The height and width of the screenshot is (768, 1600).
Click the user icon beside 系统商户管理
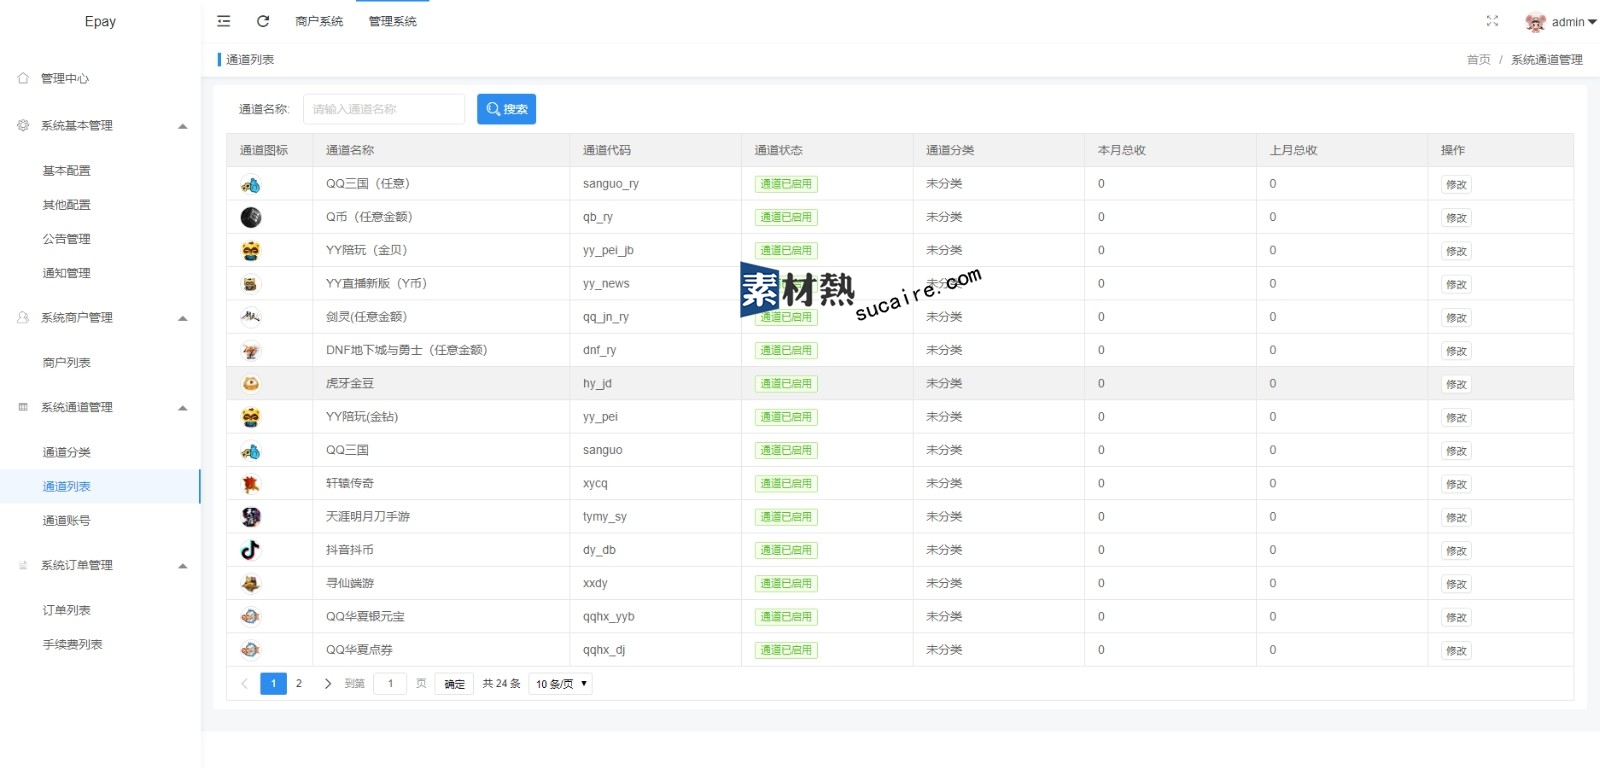(x=23, y=317)
